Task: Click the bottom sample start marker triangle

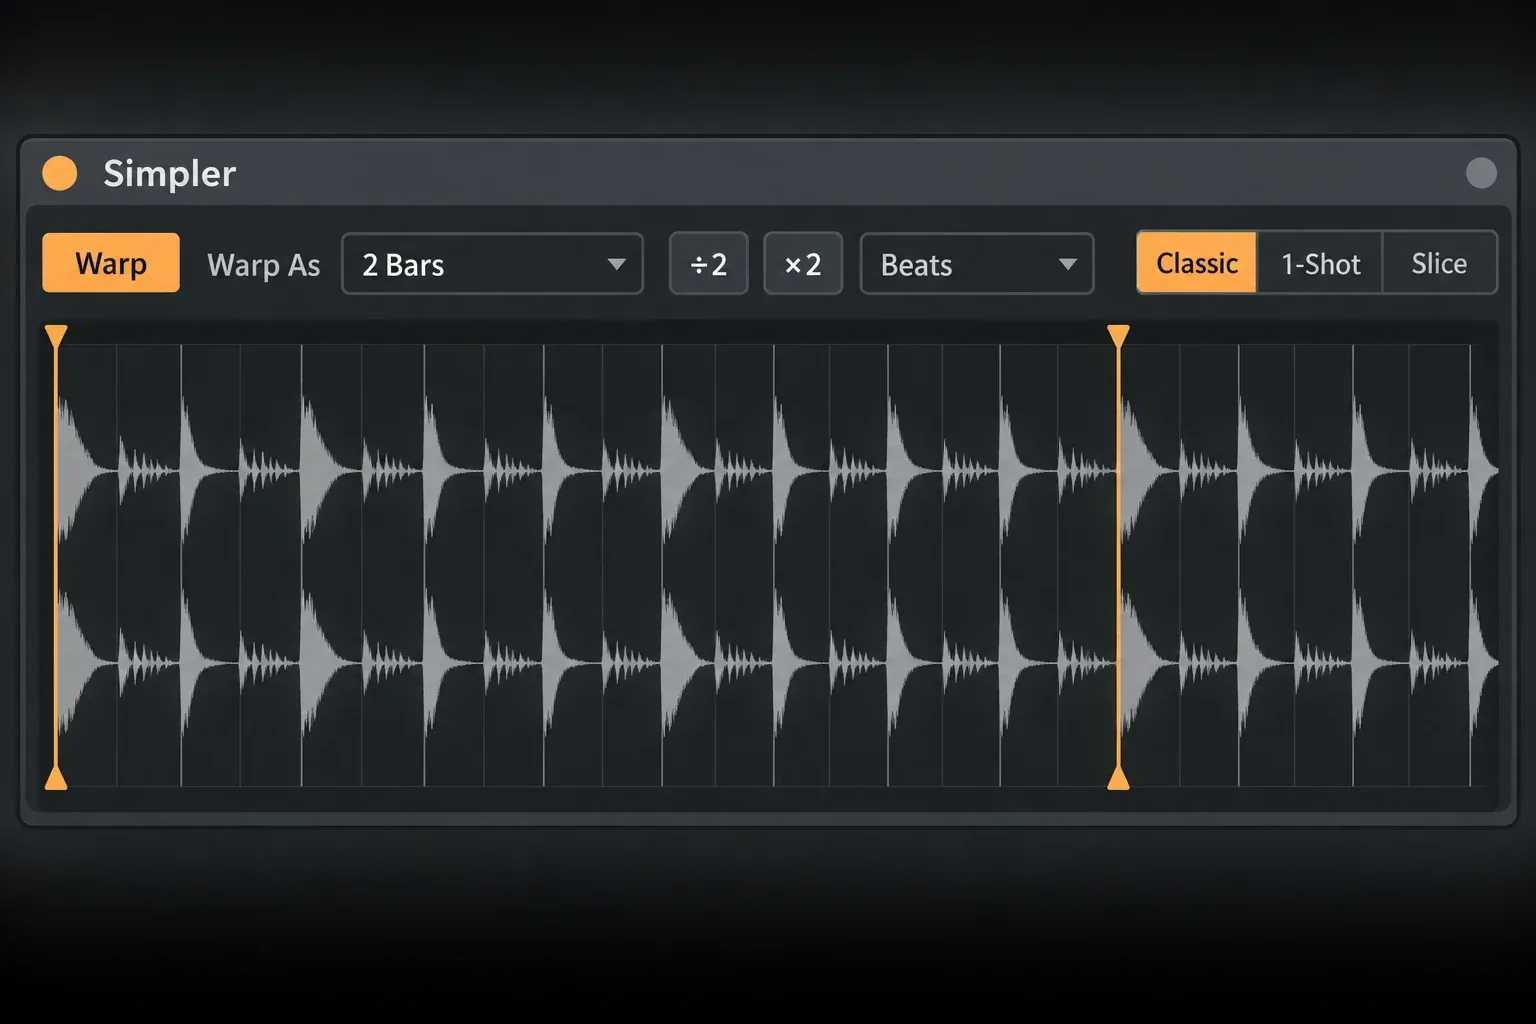Action: (56, 778)
